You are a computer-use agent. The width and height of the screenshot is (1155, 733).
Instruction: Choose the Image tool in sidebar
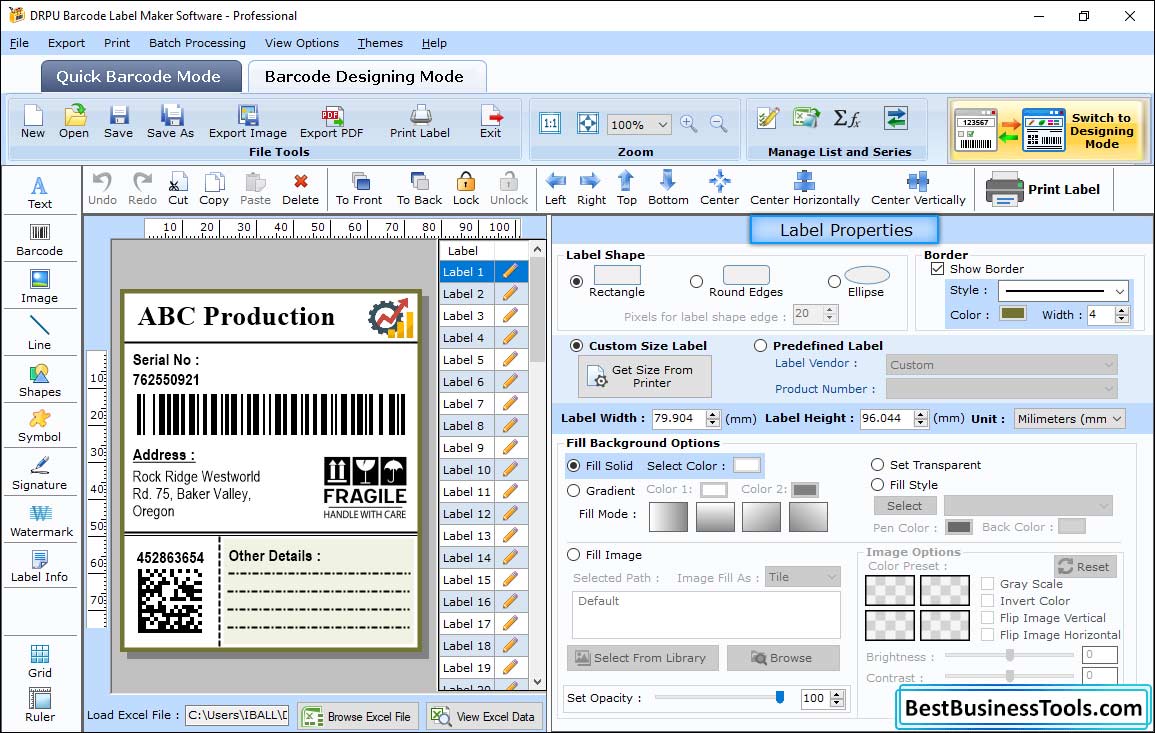tap(40, 287)
